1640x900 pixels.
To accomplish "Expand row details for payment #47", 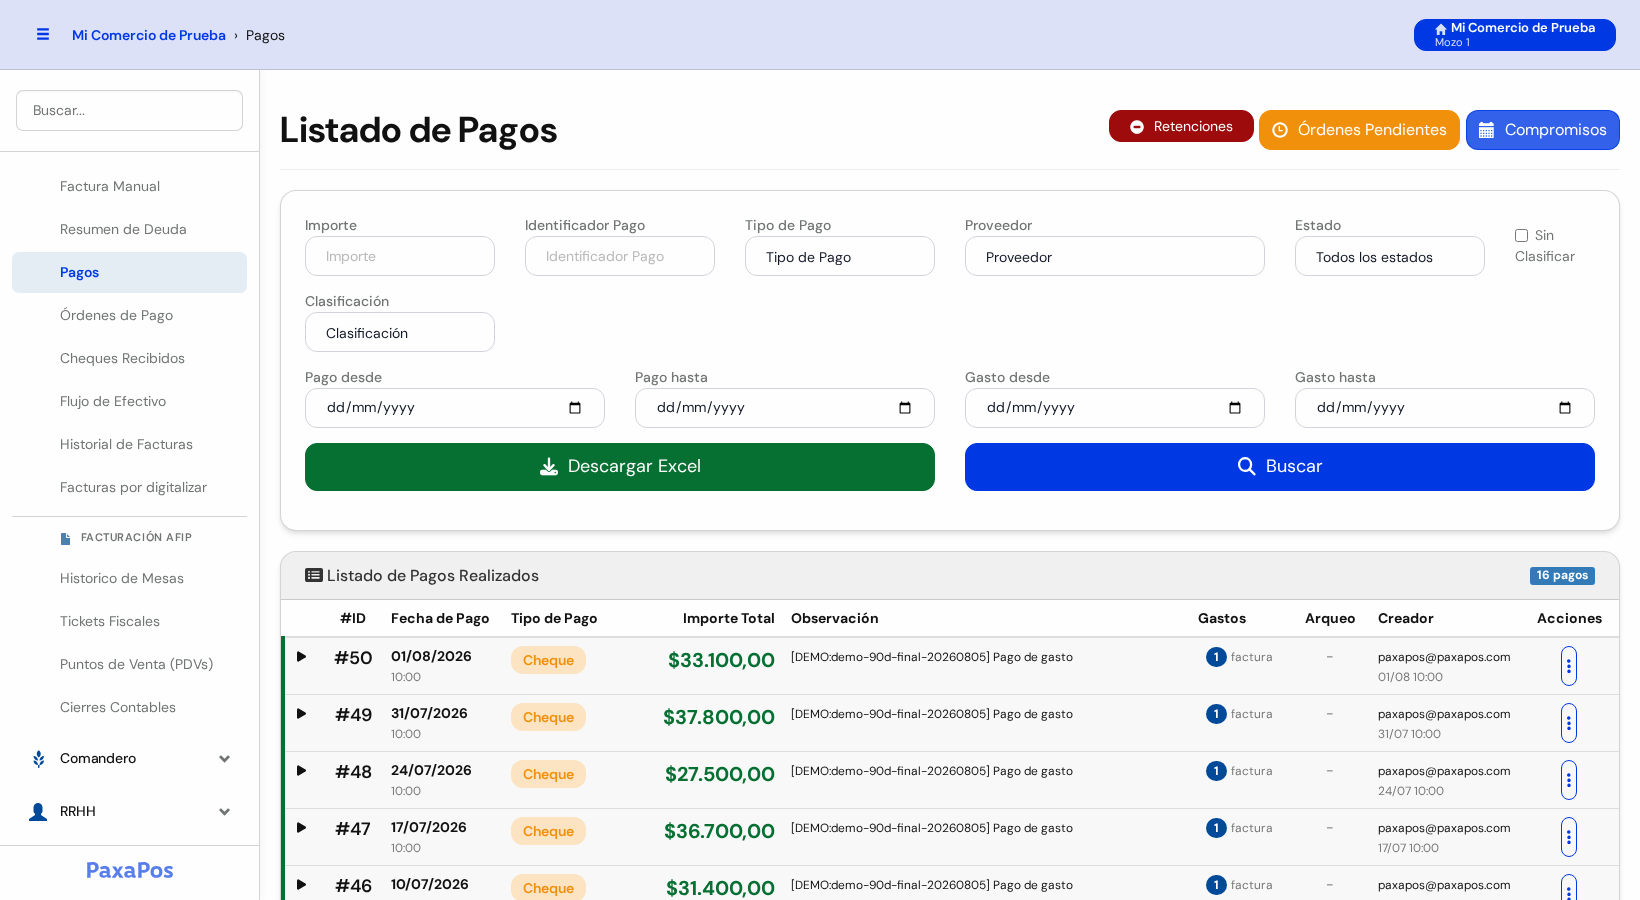I will pyautogui.click(x=301, y=828).
